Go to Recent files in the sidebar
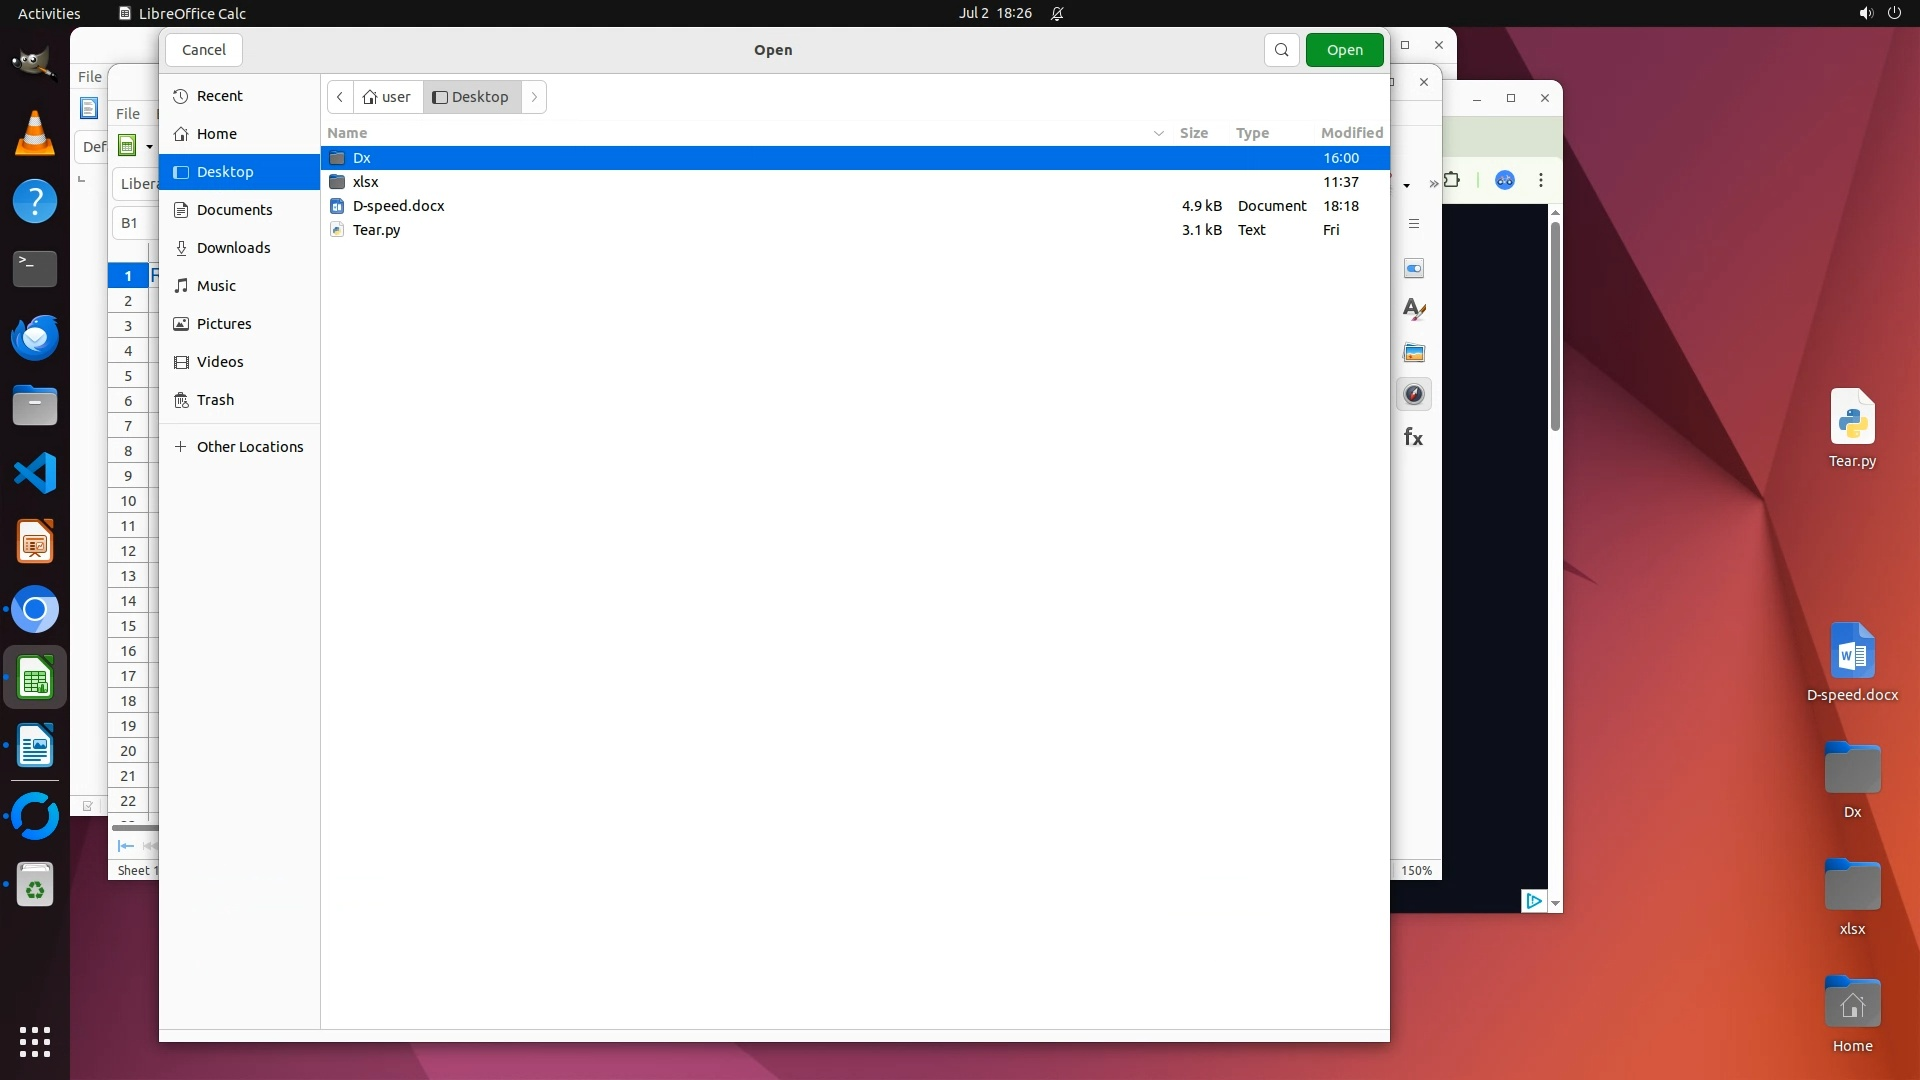 pos(219,96)
